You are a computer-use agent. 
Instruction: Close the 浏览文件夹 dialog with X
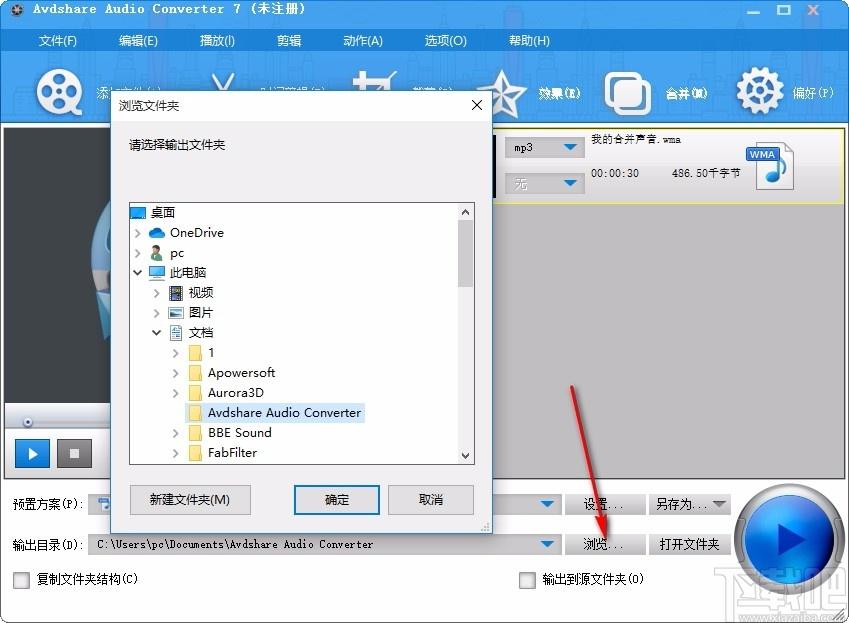476,105
